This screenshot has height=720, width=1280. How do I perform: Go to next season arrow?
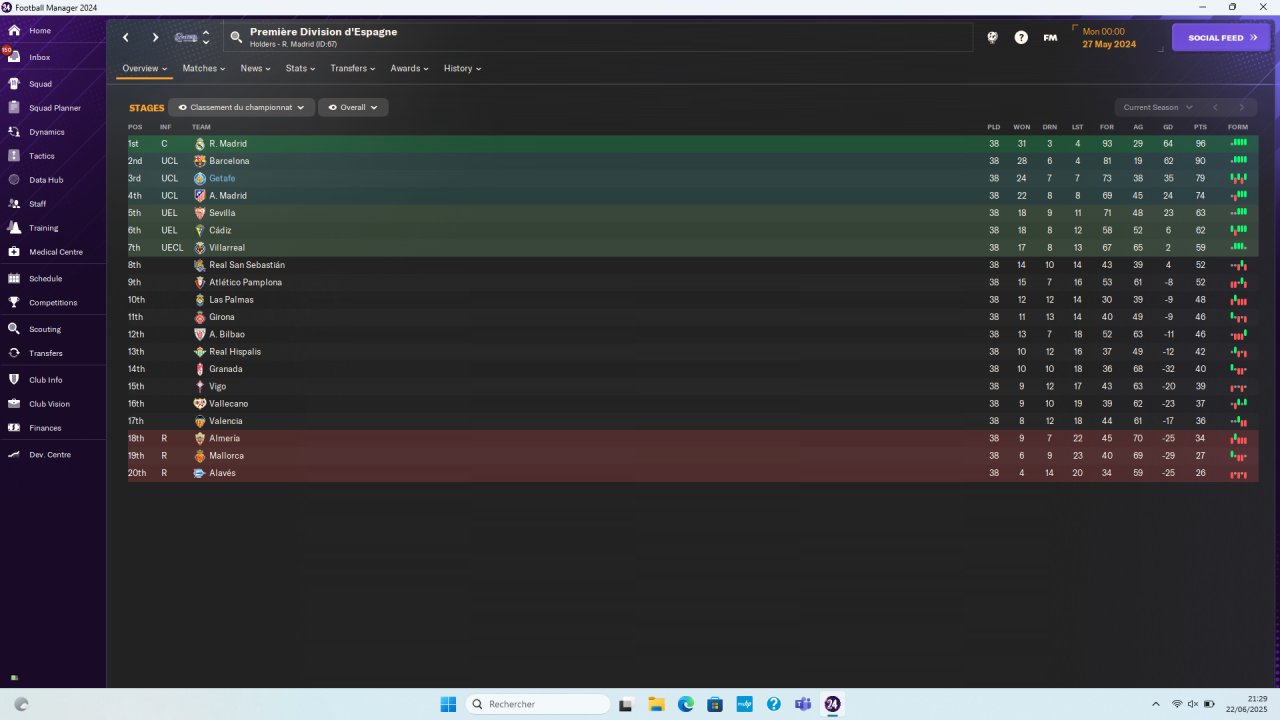click(1242, 107)
